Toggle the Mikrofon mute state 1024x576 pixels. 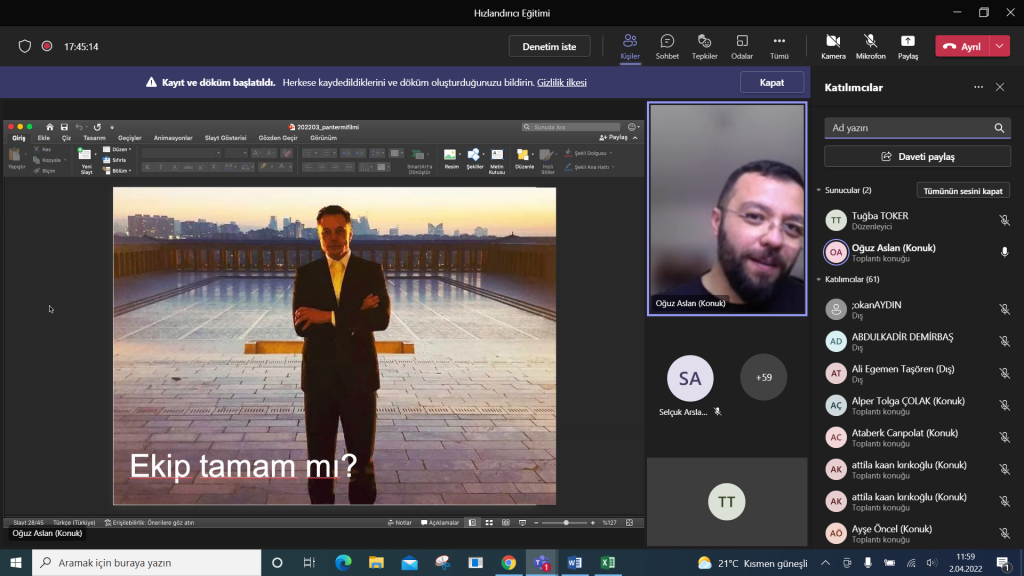point(871,45)
